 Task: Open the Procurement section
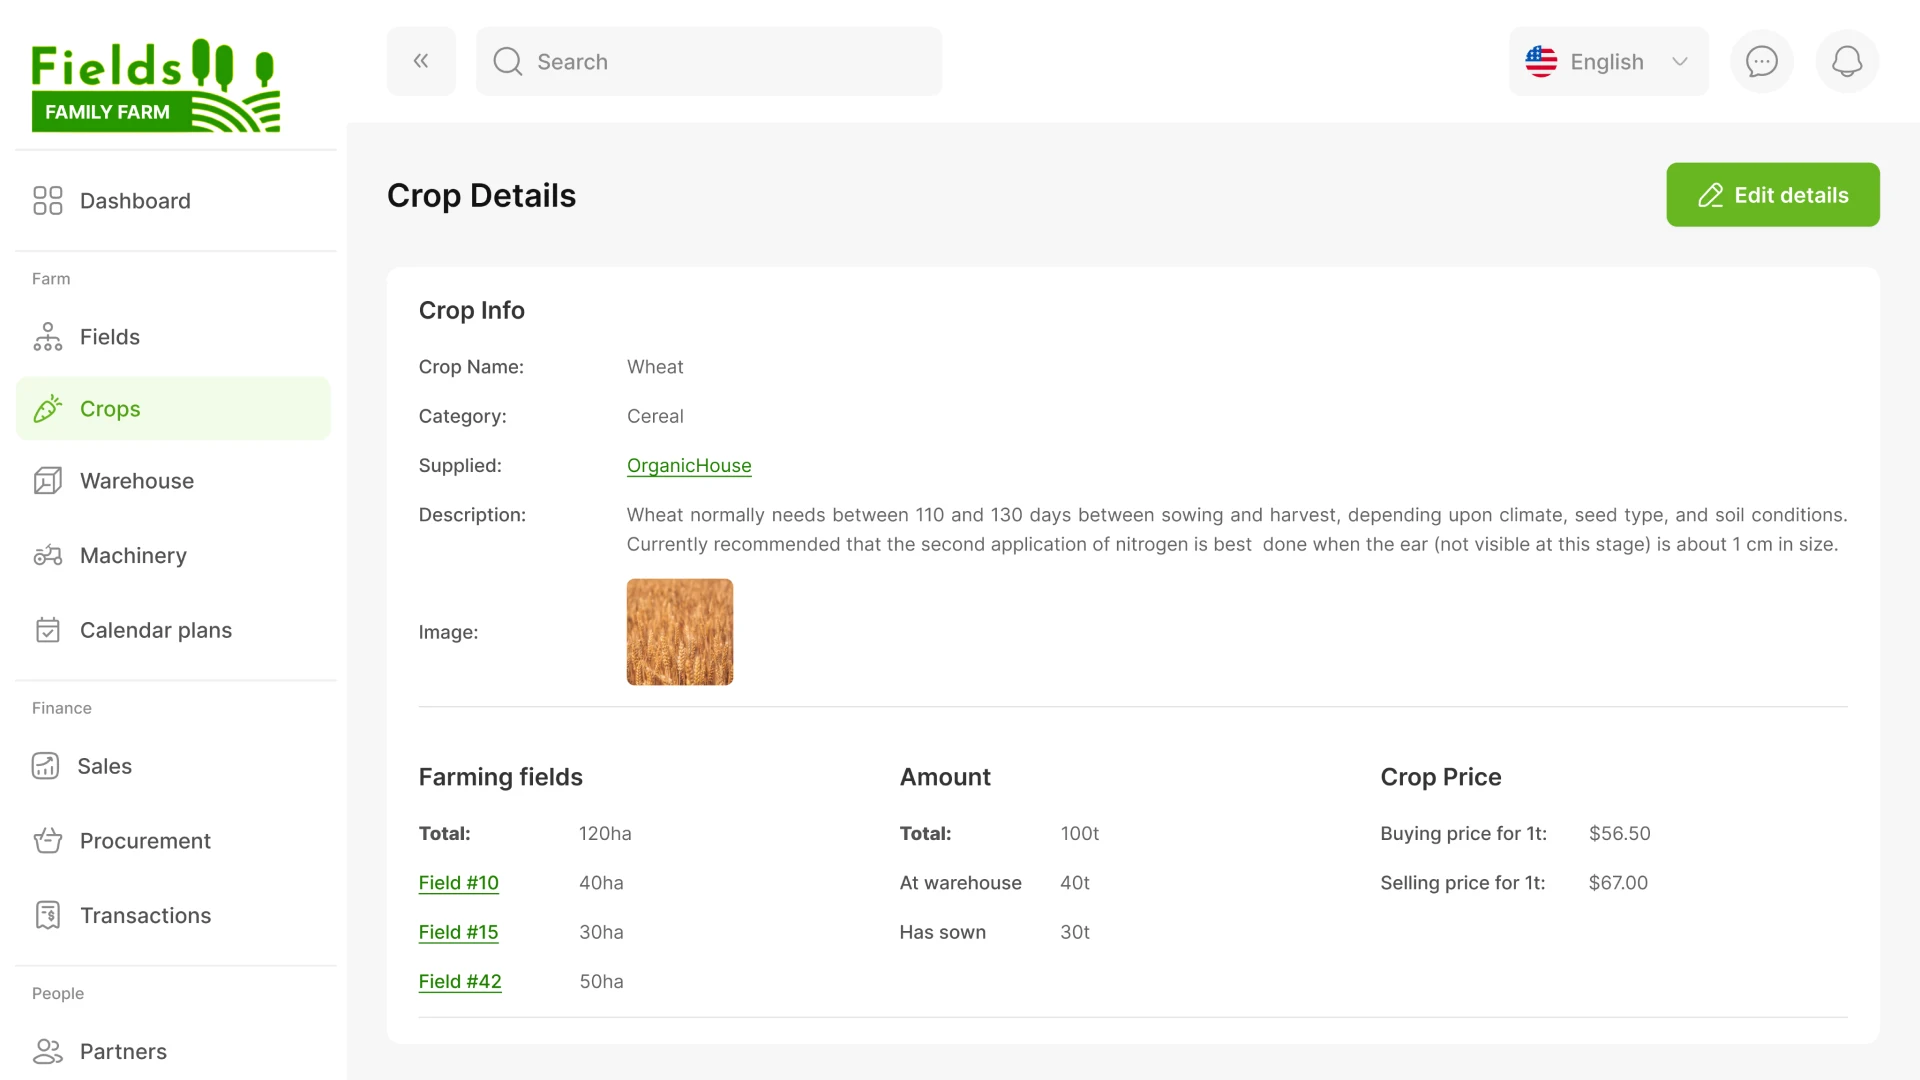point(47,841)
